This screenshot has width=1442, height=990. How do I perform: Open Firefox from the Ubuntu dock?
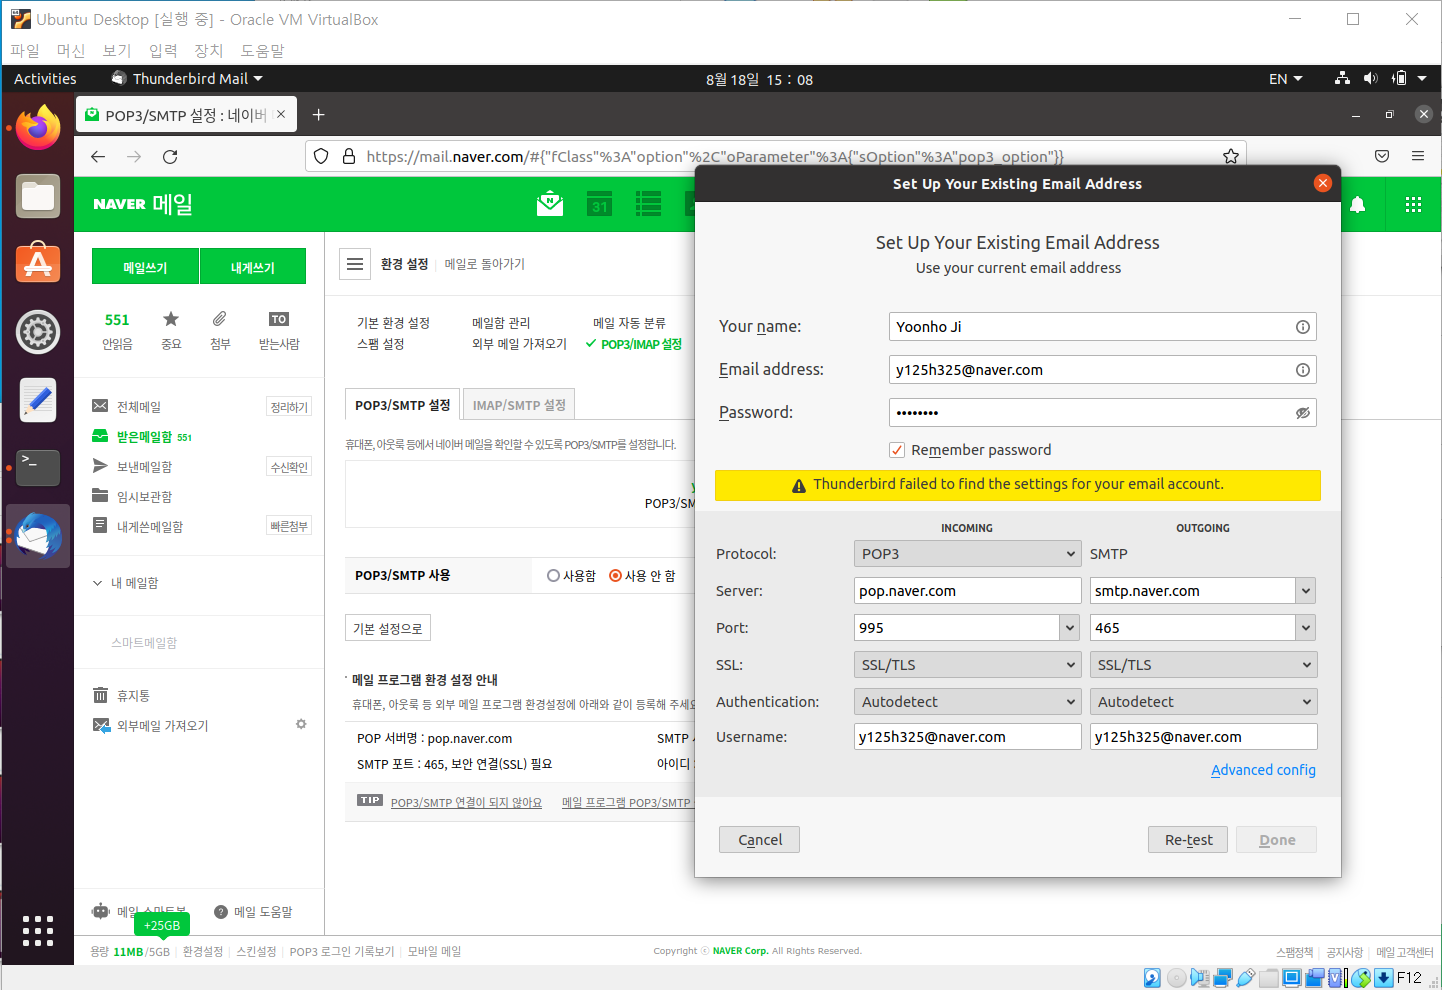click(38, 128)
